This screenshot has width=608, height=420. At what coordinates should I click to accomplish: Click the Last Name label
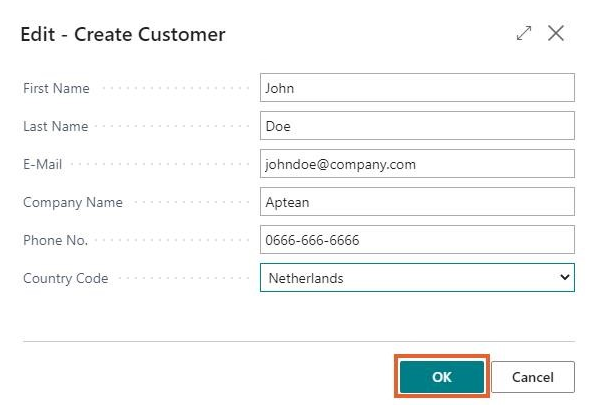(55, 126)
